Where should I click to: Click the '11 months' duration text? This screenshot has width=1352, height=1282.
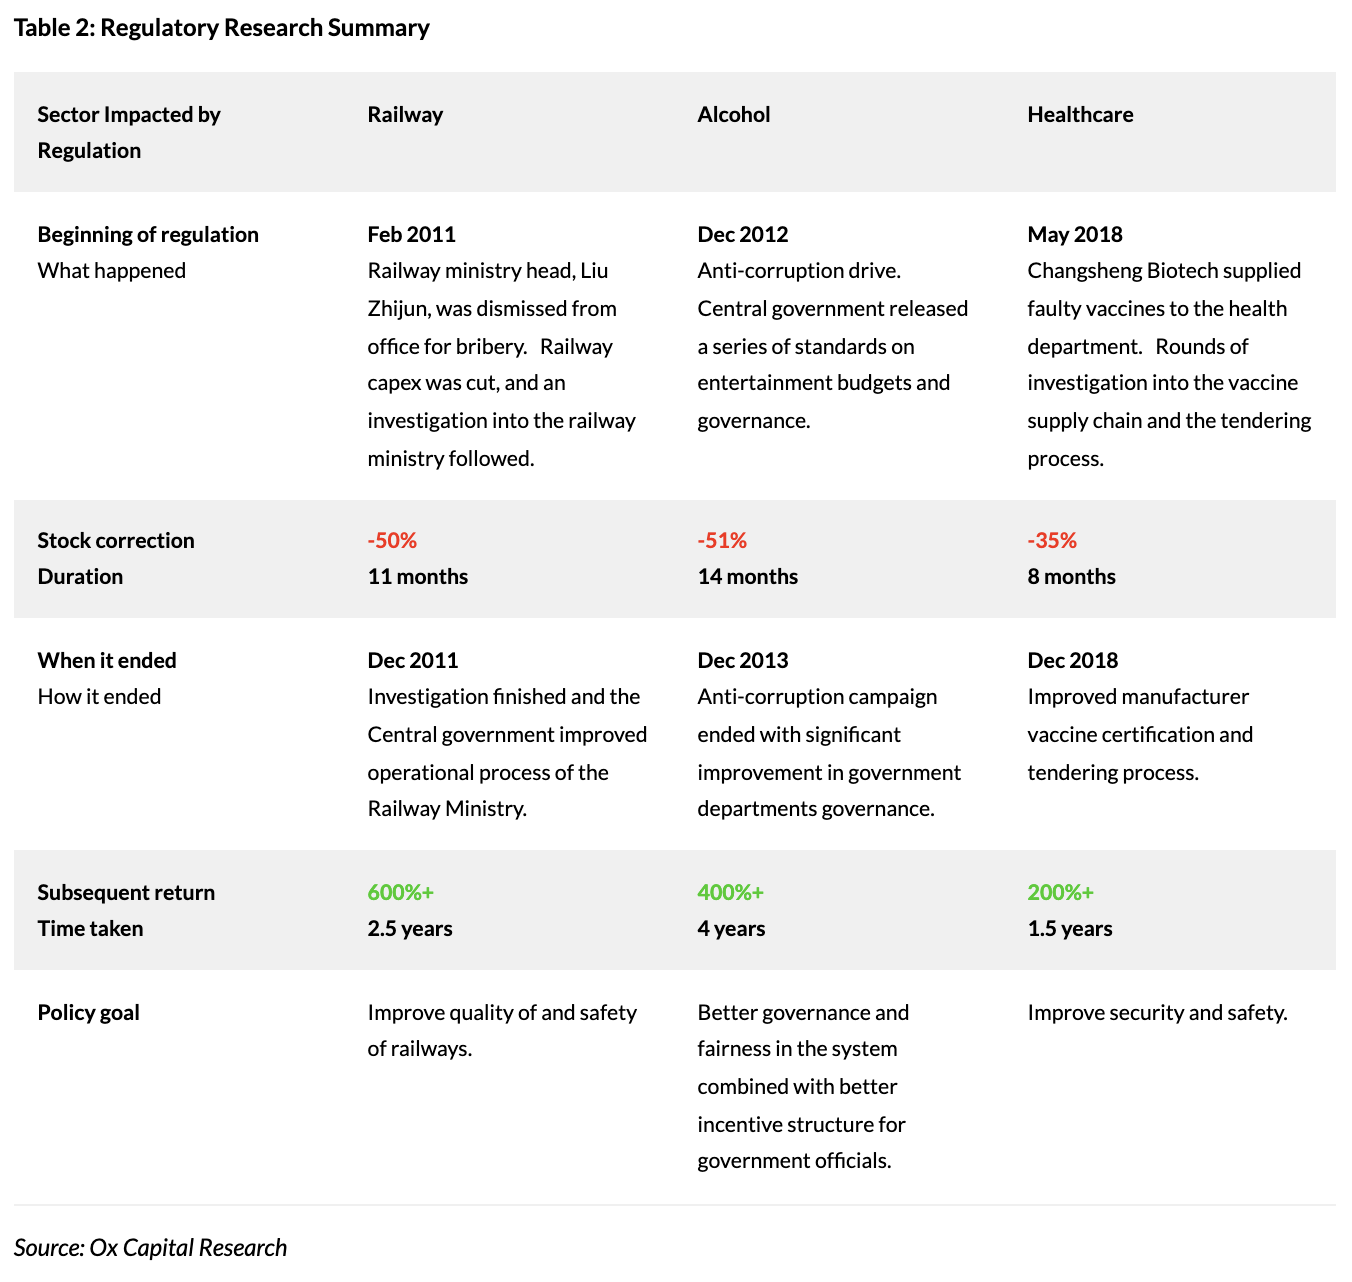417,577
